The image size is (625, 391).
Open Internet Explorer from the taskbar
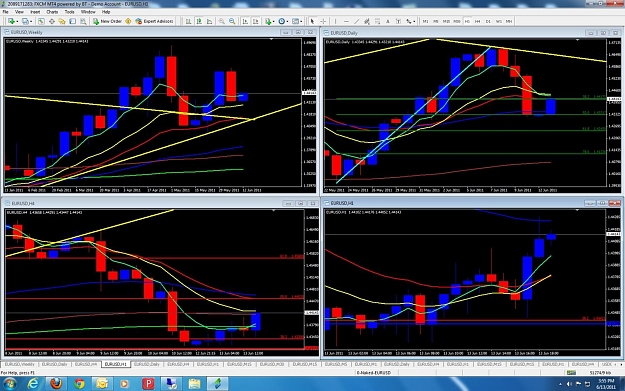33,384
